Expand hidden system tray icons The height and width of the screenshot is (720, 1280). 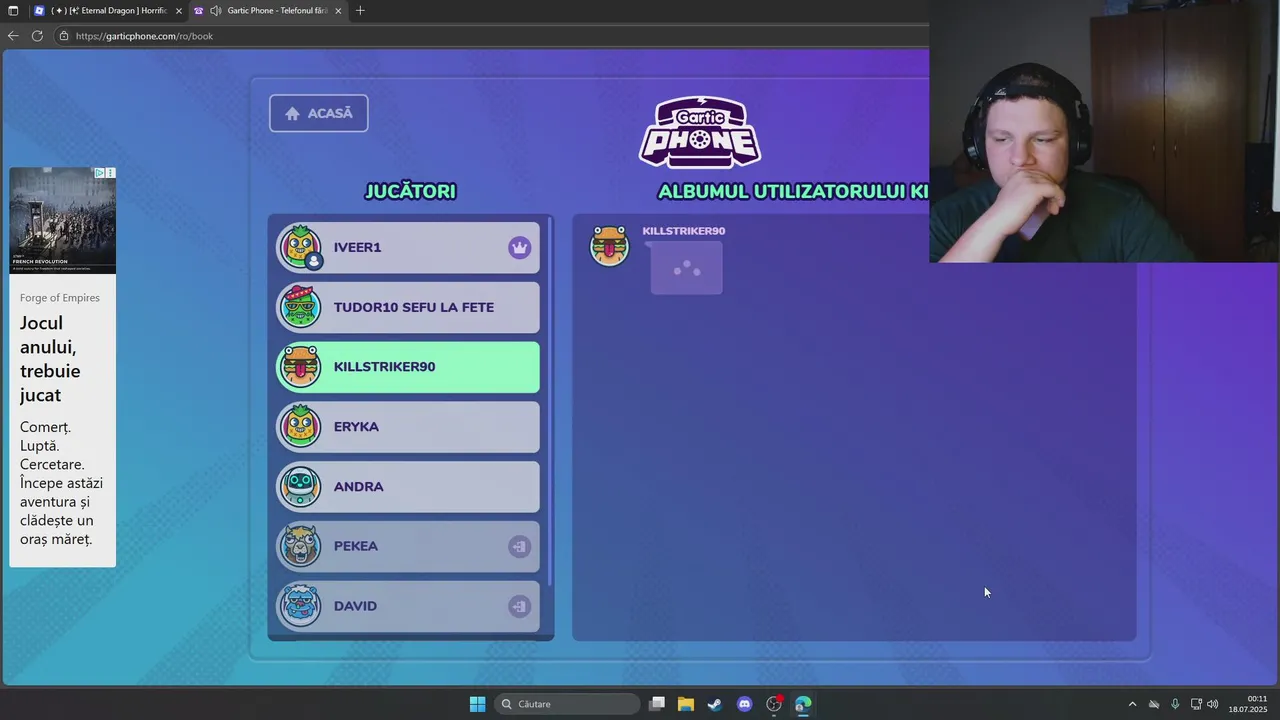pyautogui.click(x=1132, y=704)
